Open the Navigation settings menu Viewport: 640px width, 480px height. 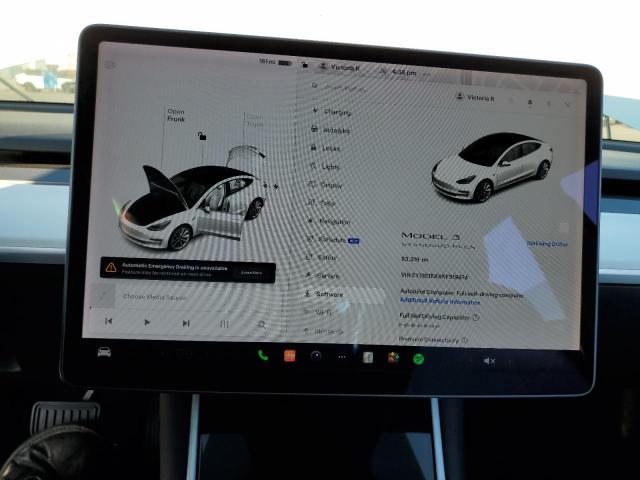point(329,221)
